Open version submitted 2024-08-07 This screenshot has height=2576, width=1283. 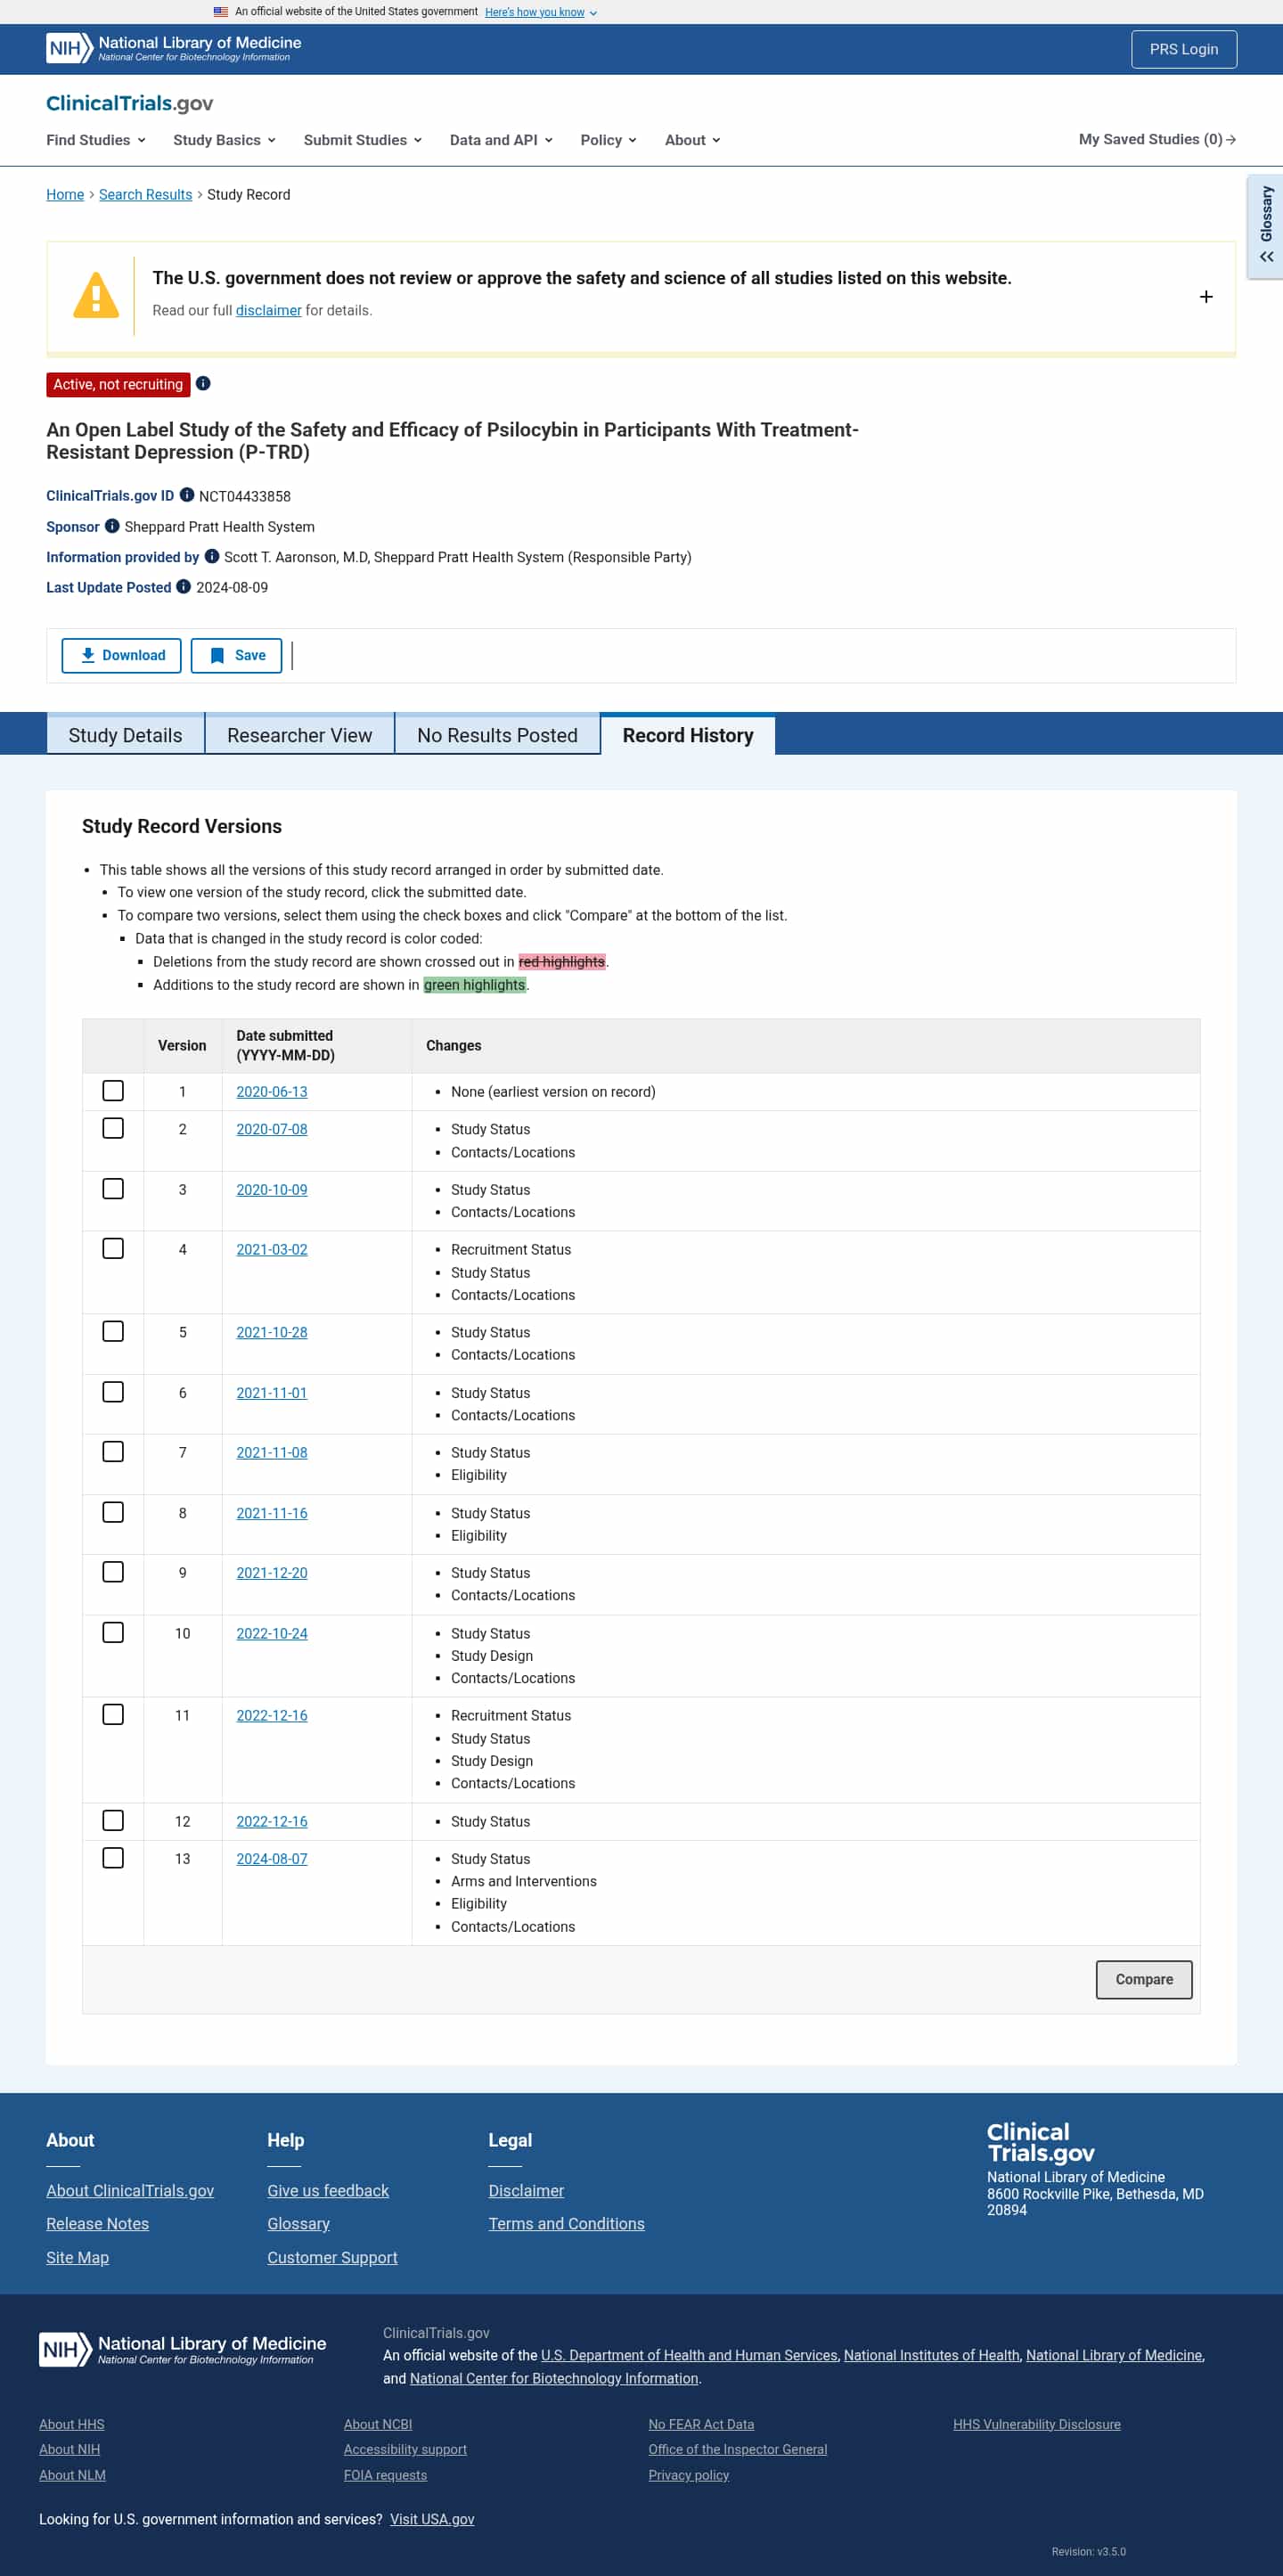[271, 1858]
